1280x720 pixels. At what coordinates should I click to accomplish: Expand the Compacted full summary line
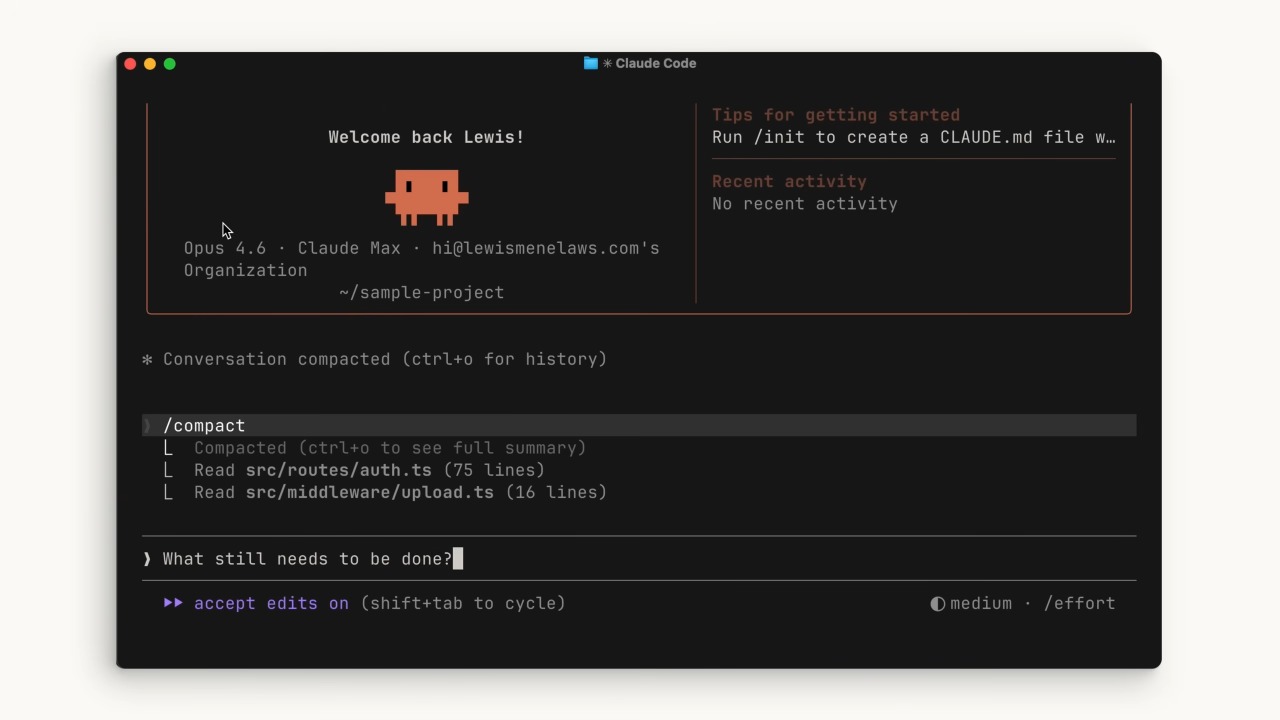(x=390, y=448)
